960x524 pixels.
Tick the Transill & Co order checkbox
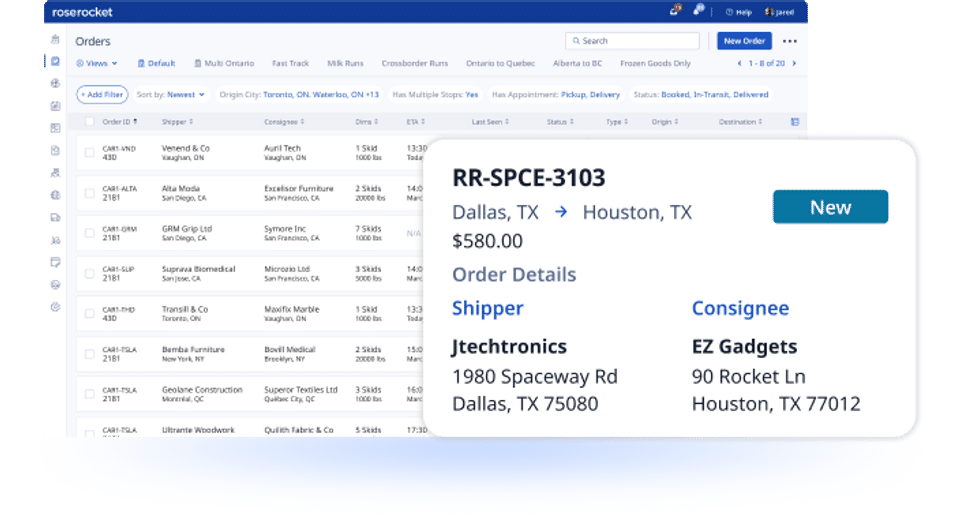point(89,313)
